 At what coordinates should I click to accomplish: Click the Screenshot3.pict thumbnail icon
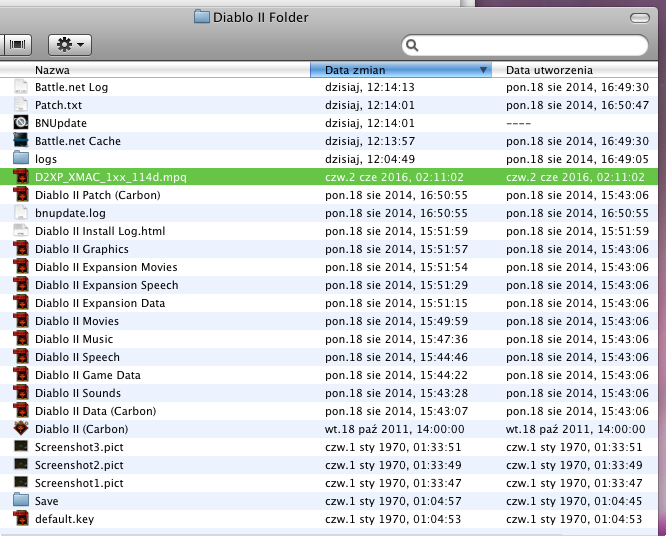point(21,447)
